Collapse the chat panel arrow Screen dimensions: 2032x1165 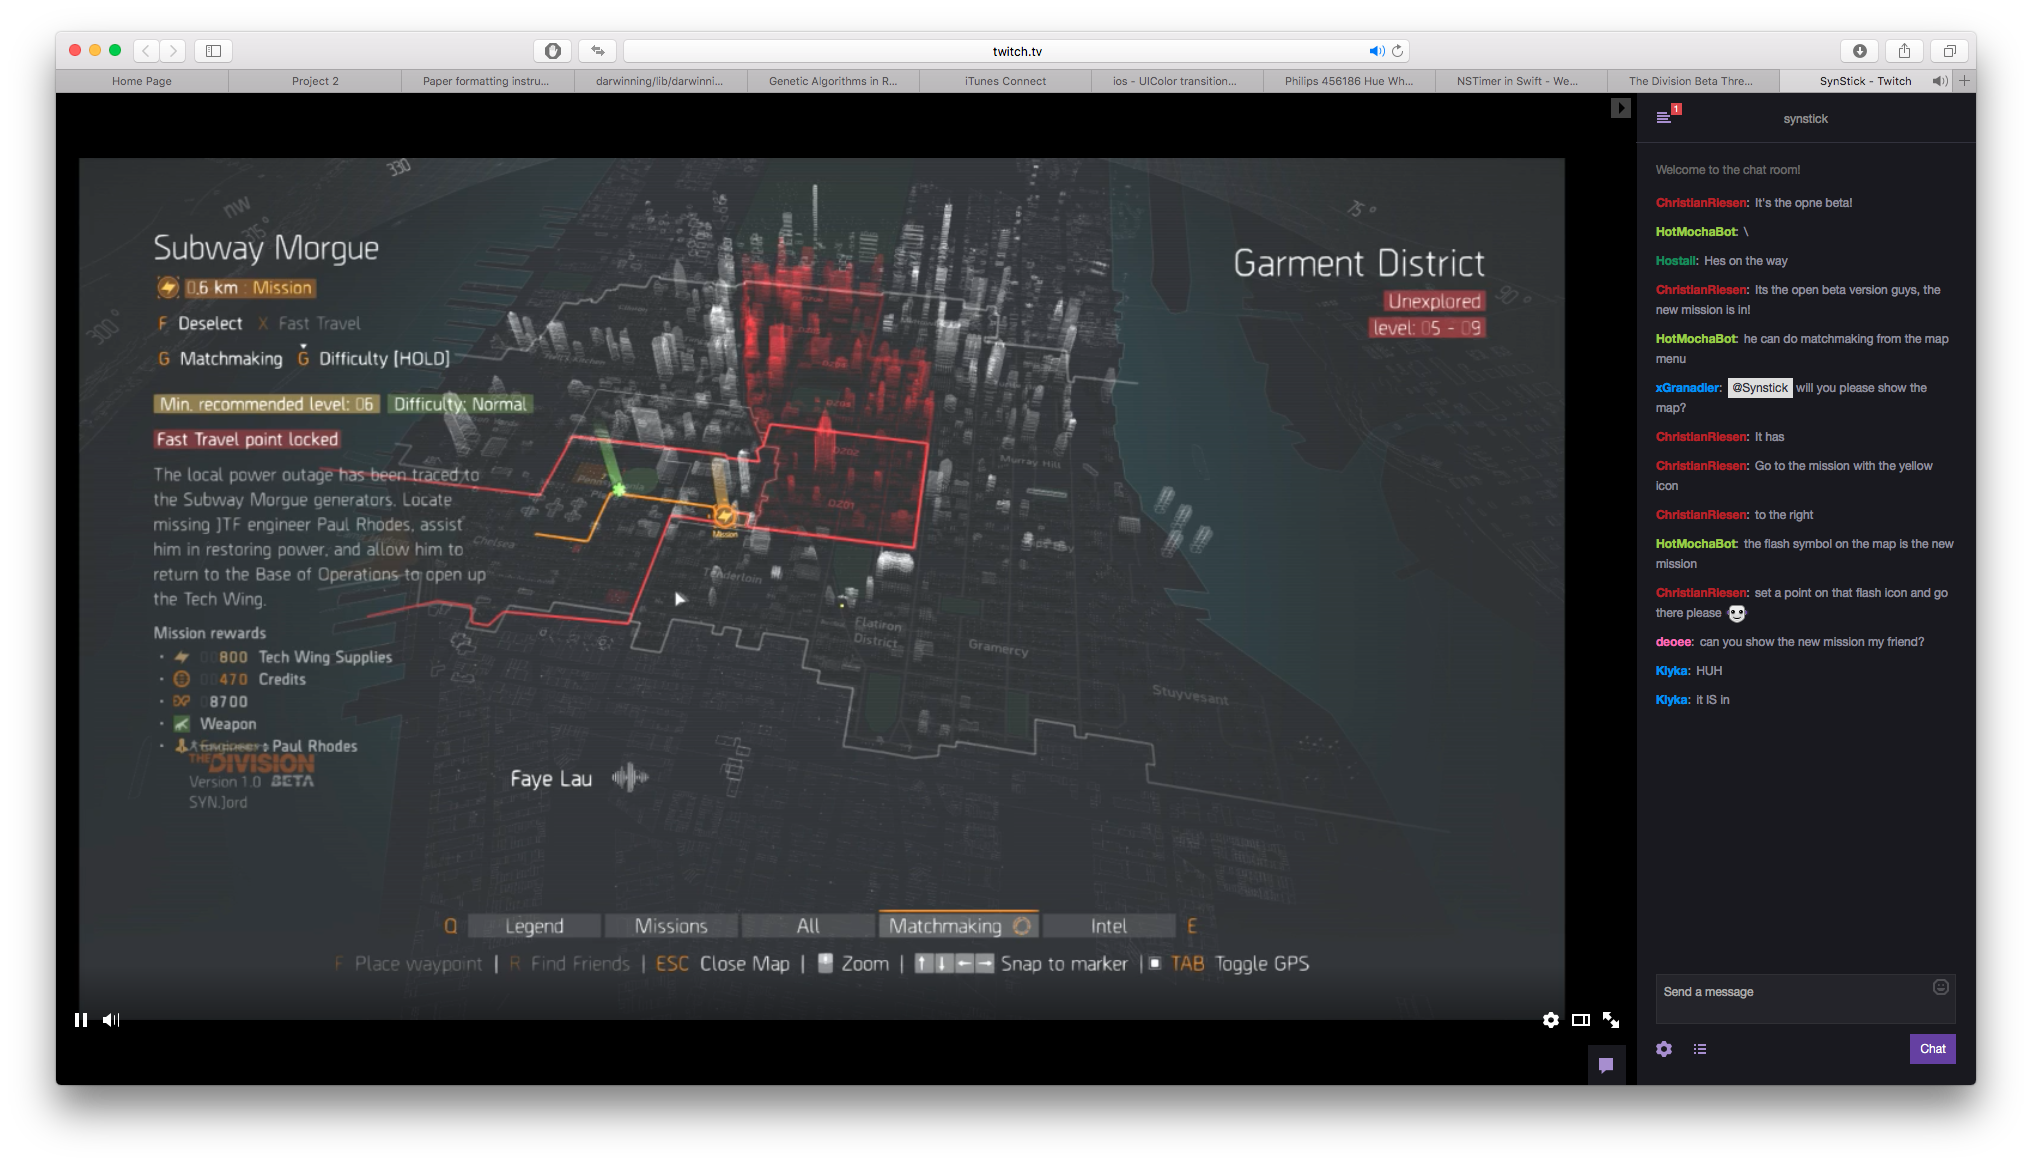click(x=1620, y=108)
